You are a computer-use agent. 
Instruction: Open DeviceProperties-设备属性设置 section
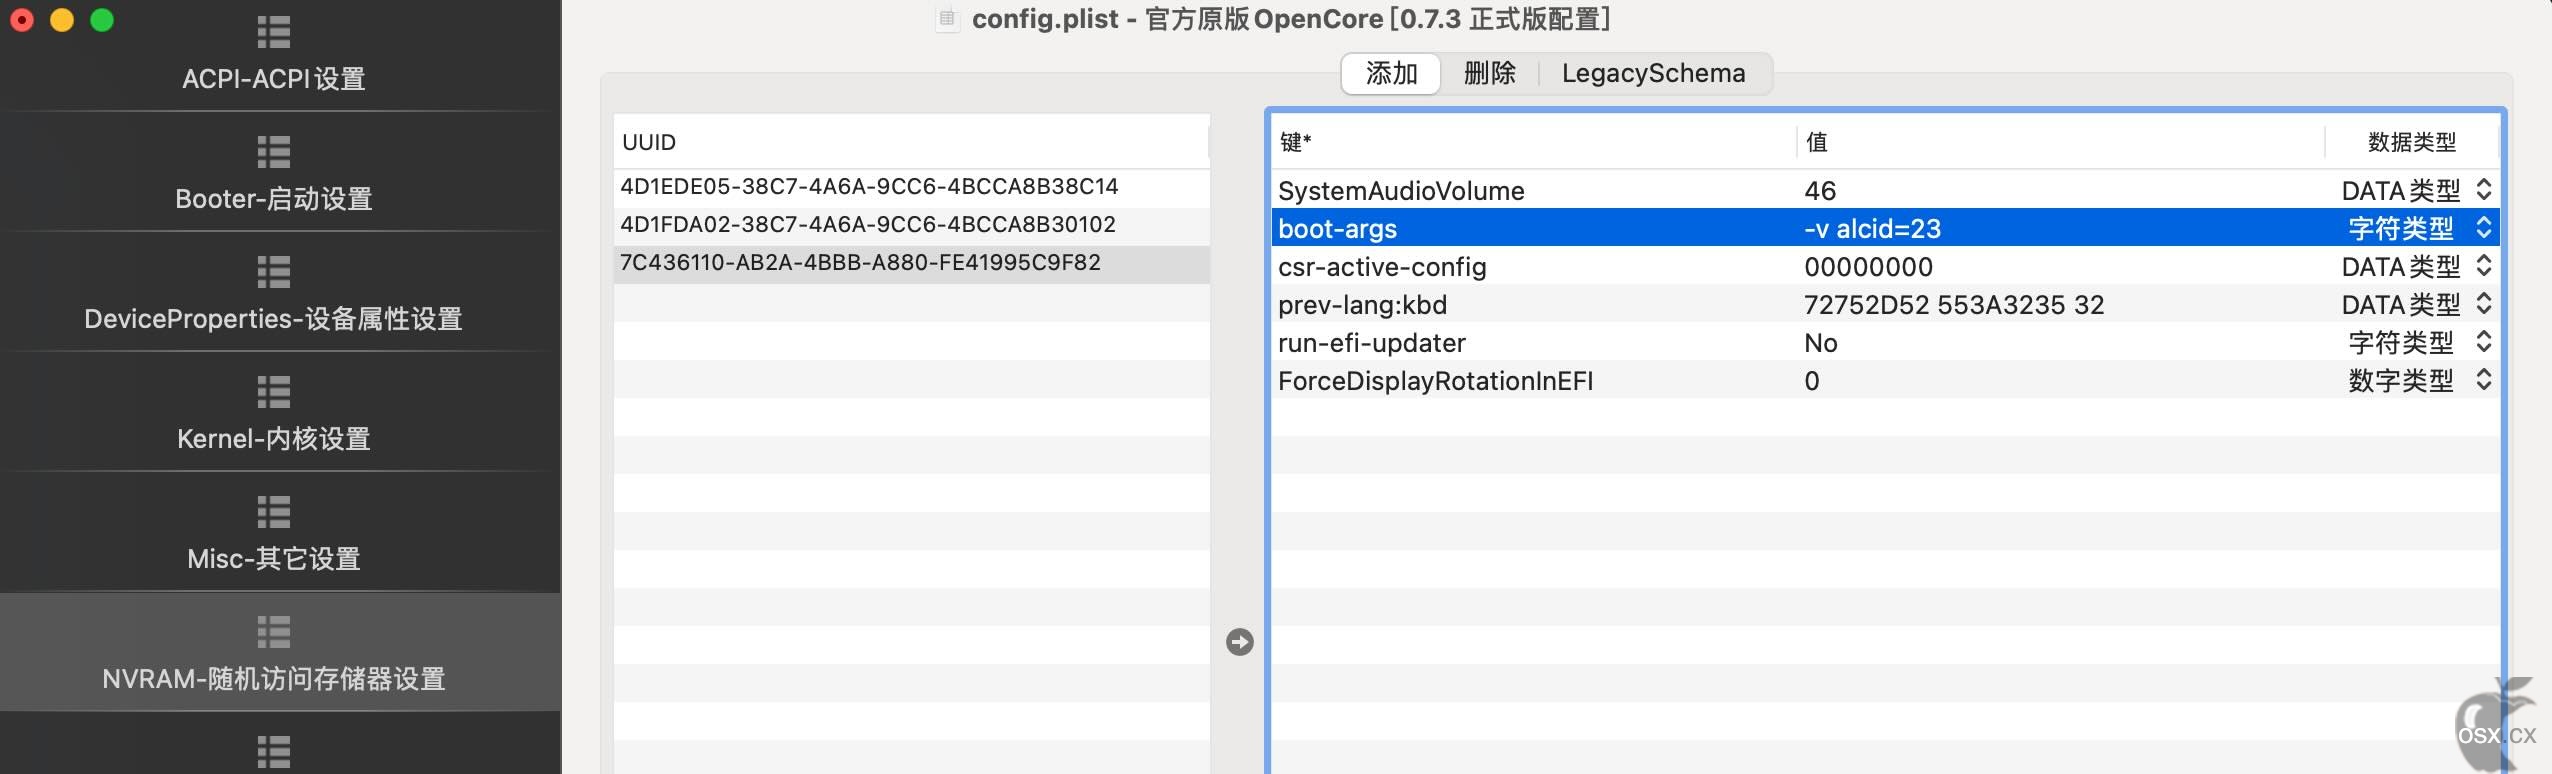coord(274,292)
